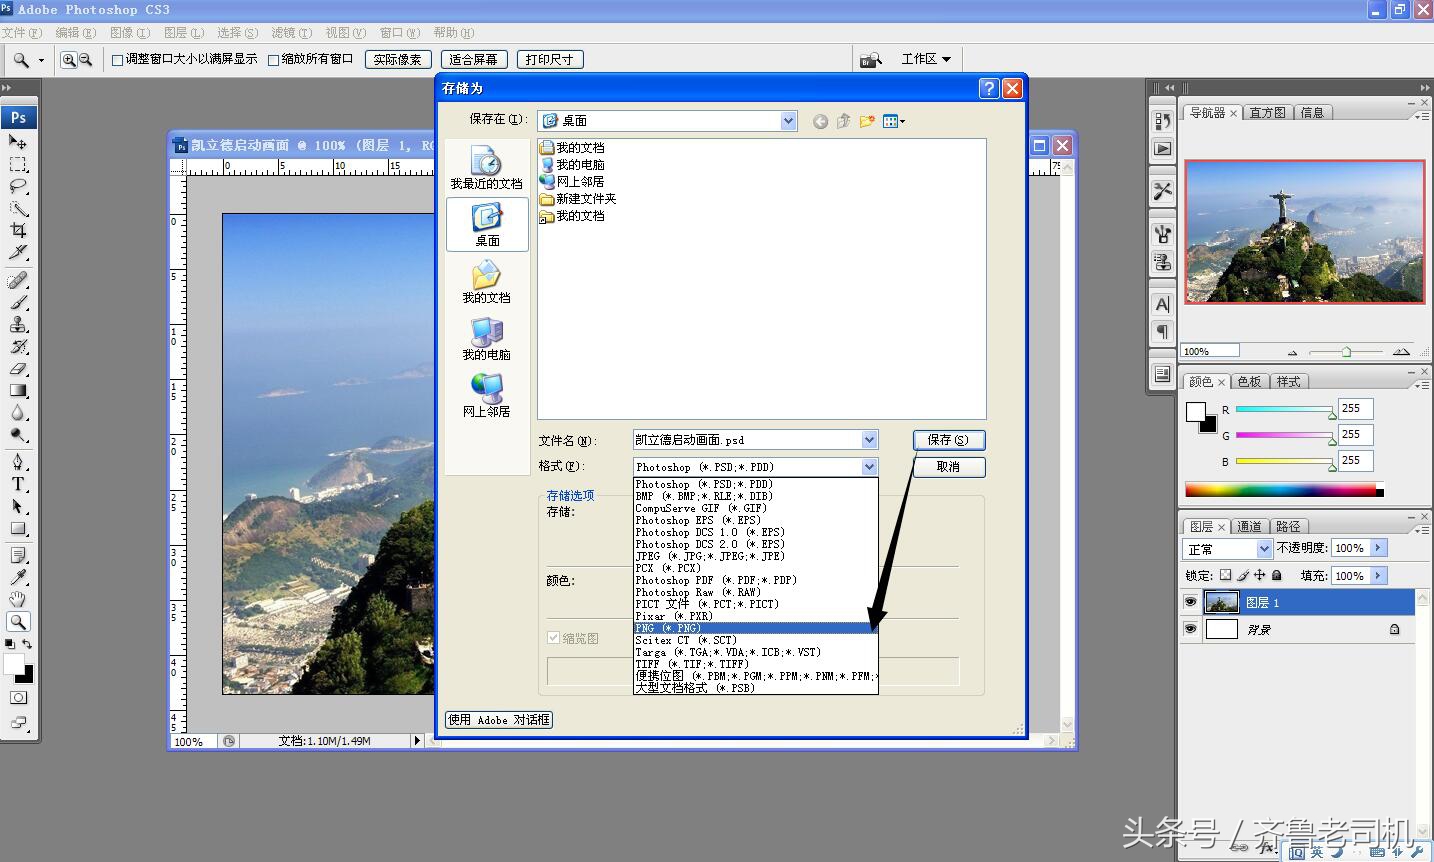Toggle Quick Mask mode
The width and height of the screenshot is (1434, 862).
tap(18, 697)
